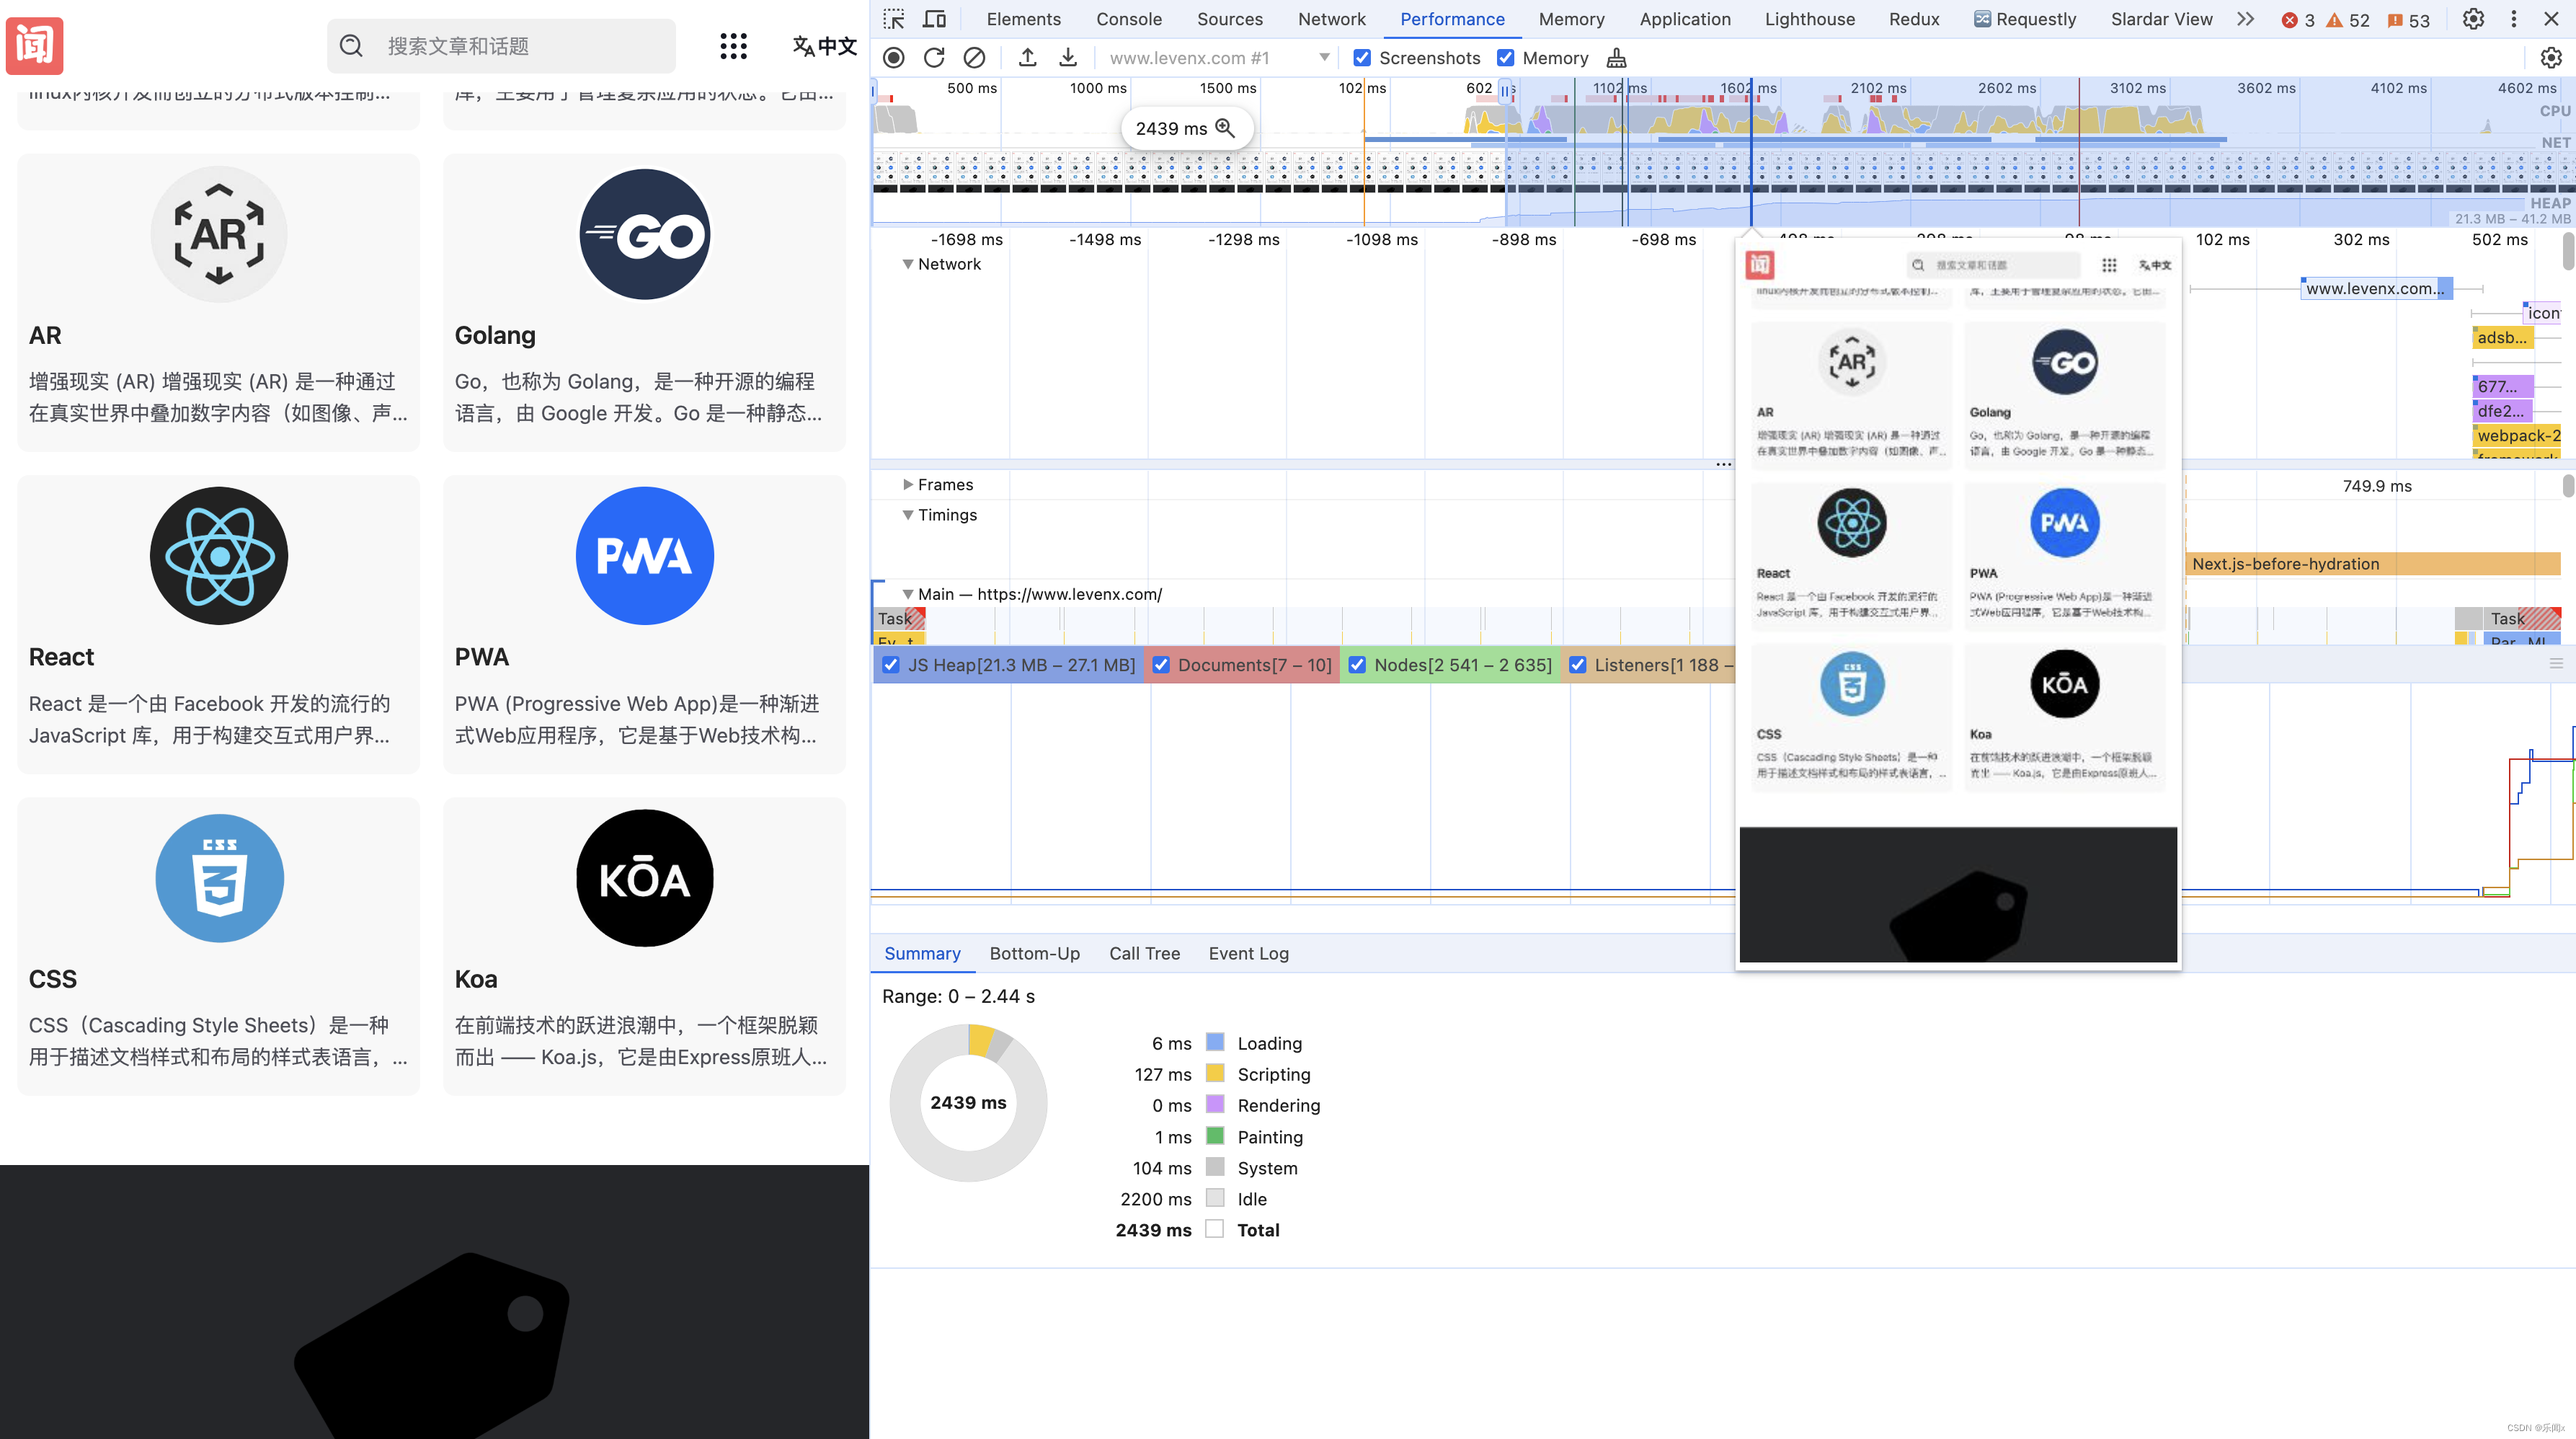Open the Koa article title link
The image size is (2576, 1439).
tap(476, 979)
